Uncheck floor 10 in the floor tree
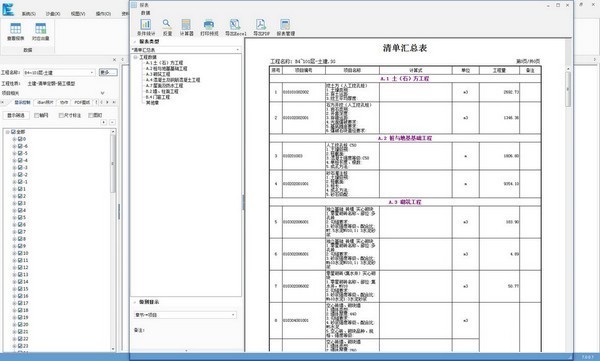This screenshot has height=361, width=600. (x=21, y=253)
